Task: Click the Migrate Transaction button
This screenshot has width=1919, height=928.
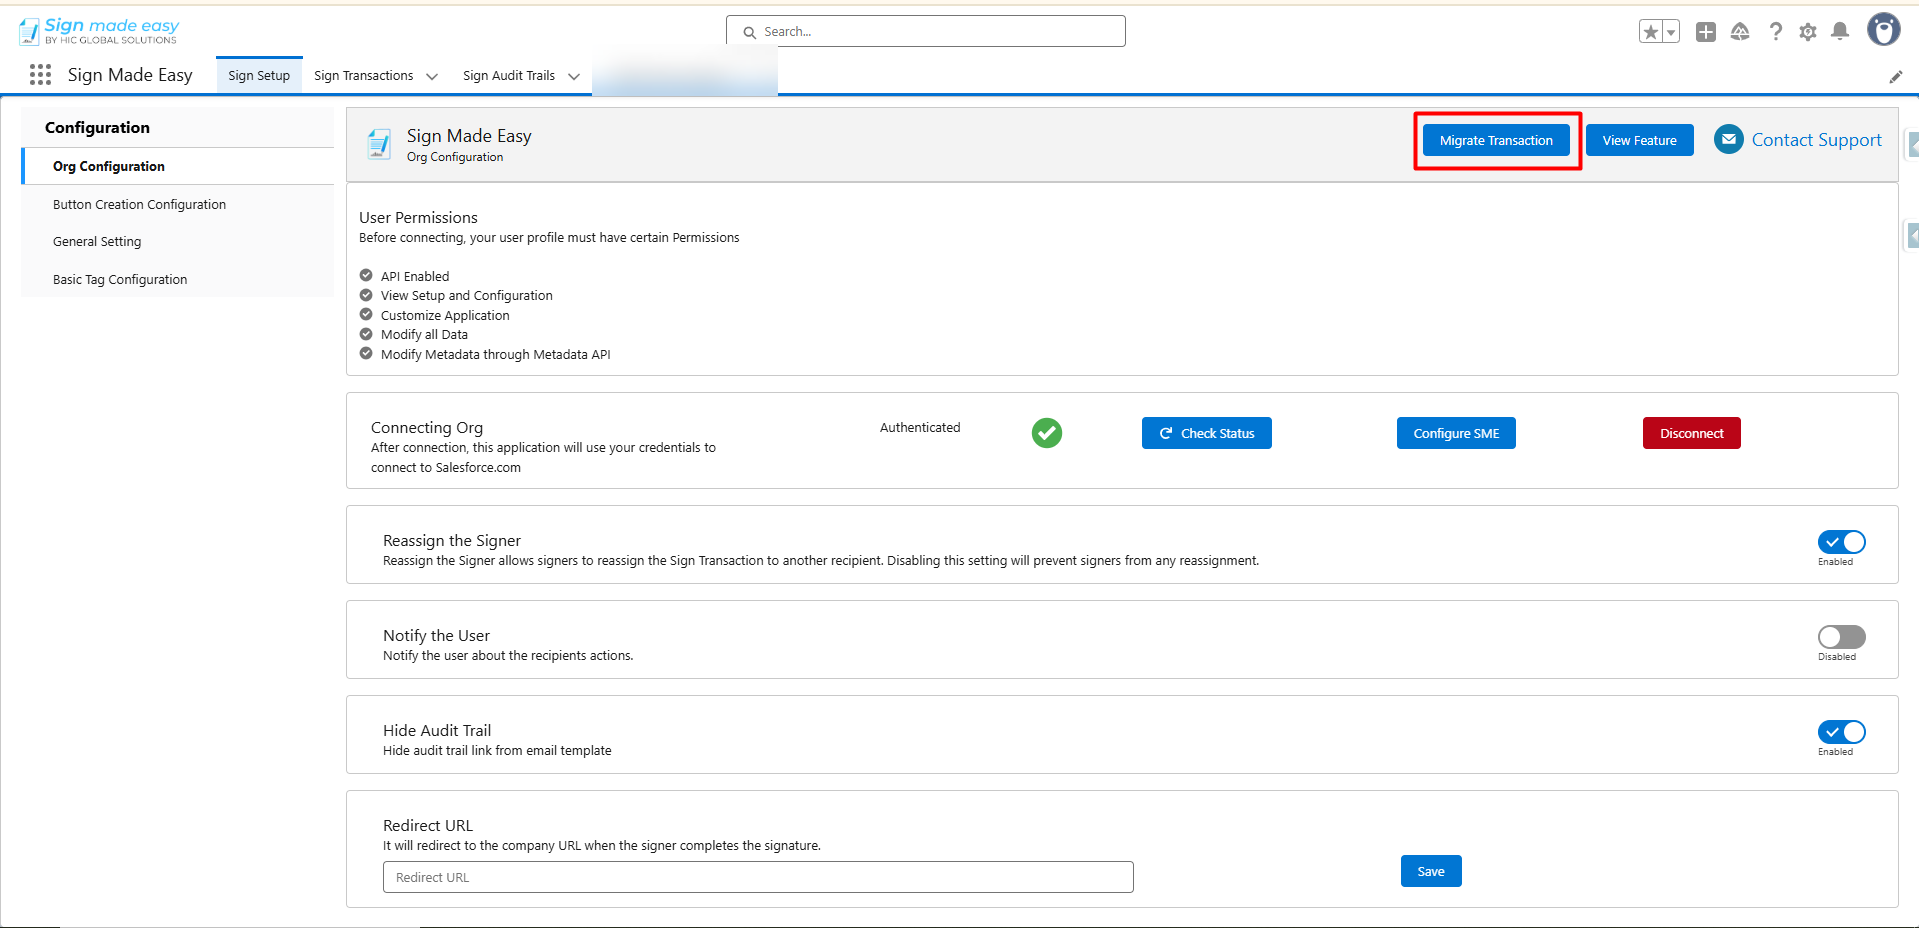Action: (1496, 141)
